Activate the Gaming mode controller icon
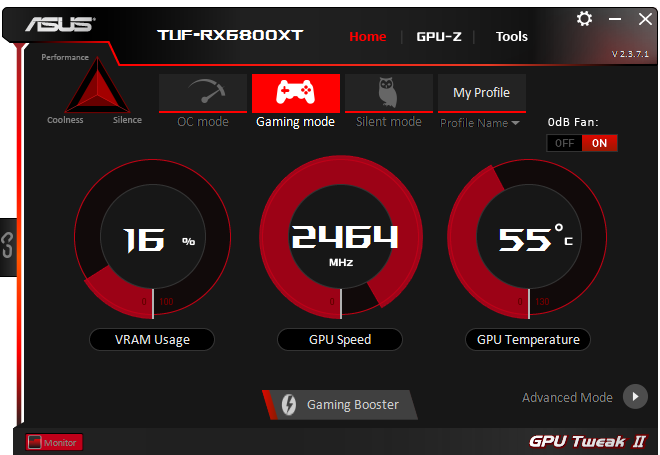 [x=295, y=93]
